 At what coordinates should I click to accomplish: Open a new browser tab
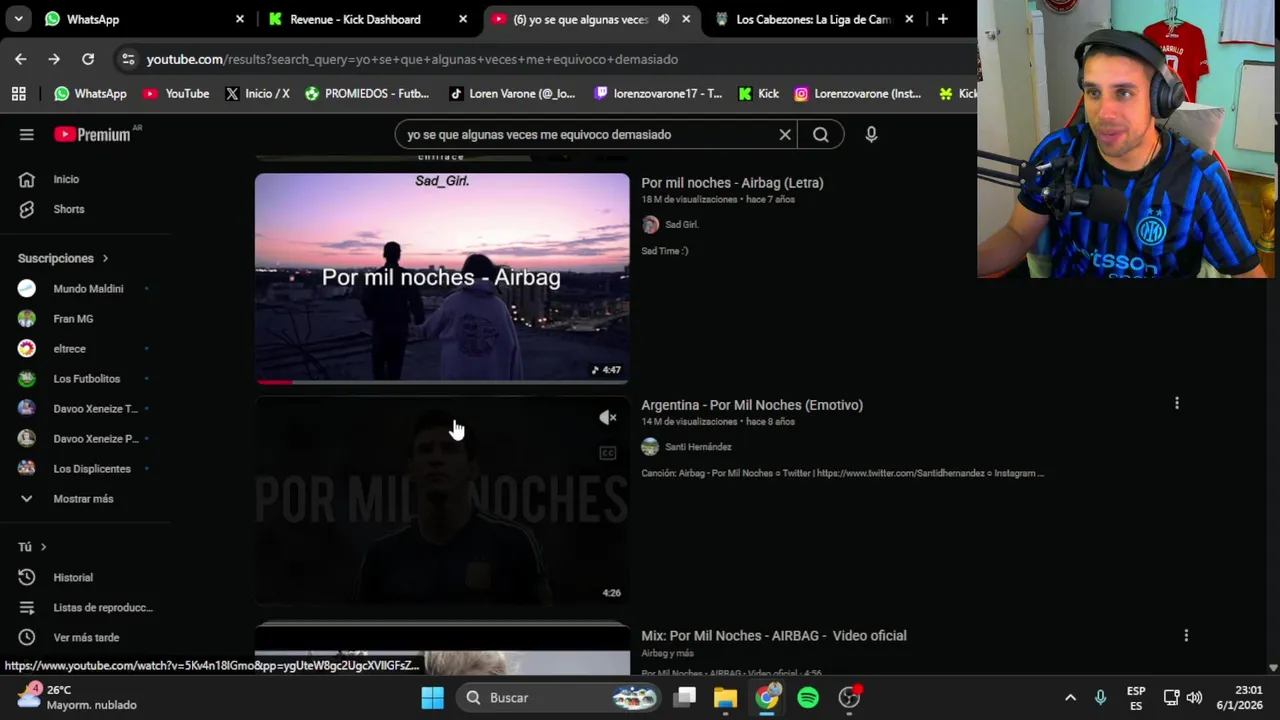coord(942,19)
